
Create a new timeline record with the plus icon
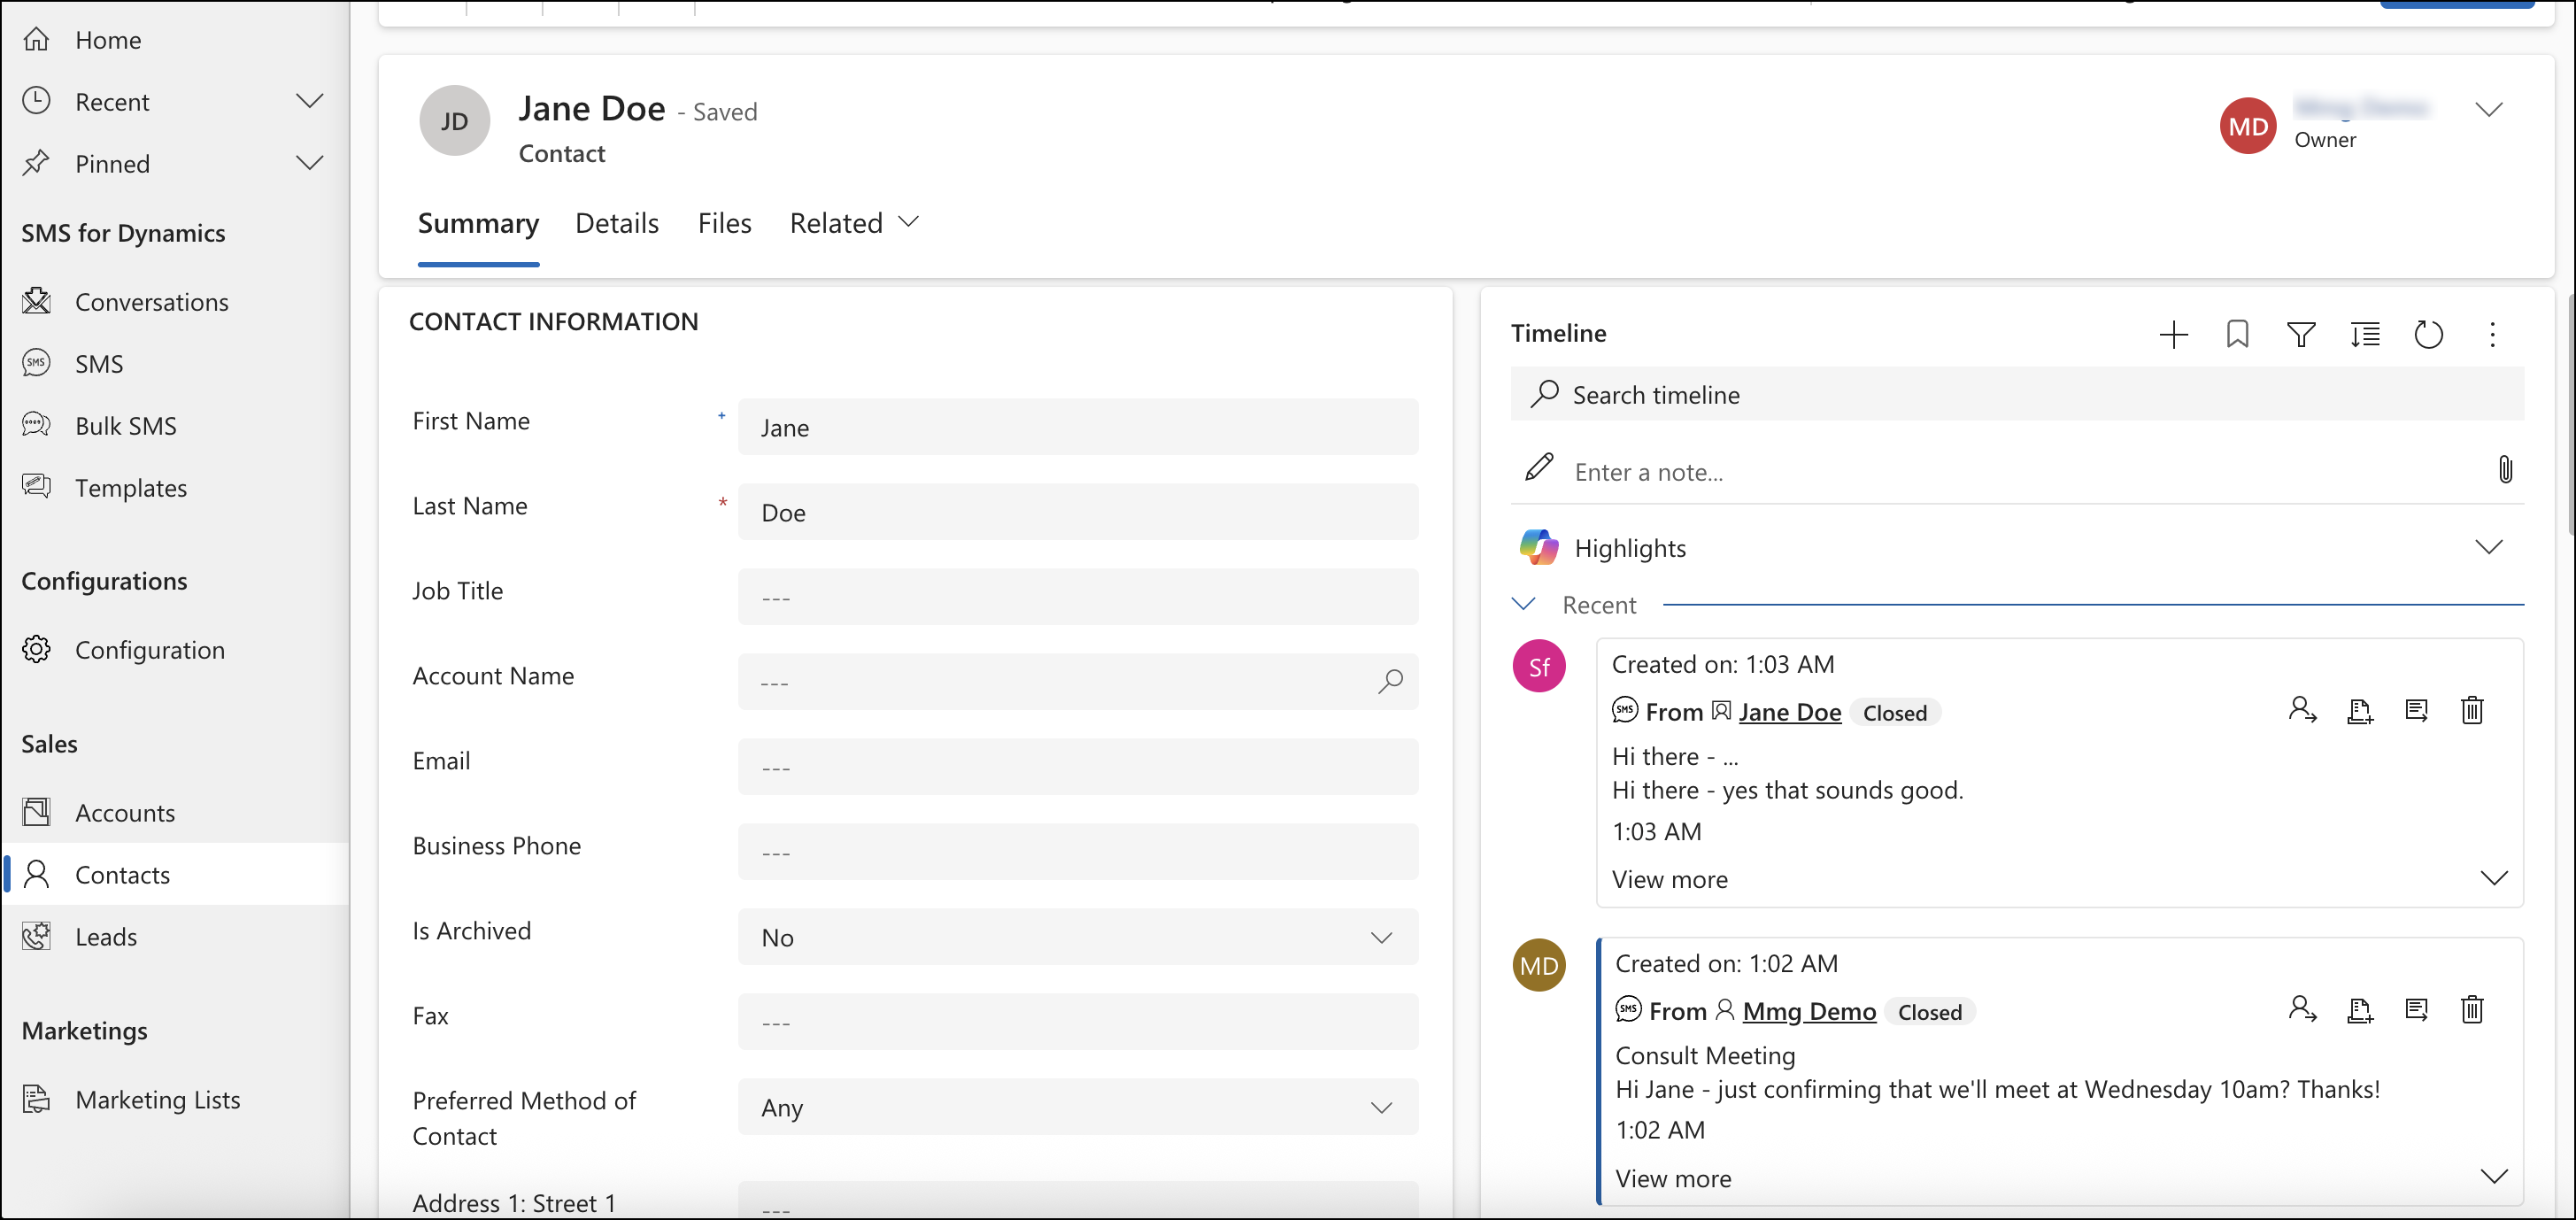click(x=2173, y=335)
